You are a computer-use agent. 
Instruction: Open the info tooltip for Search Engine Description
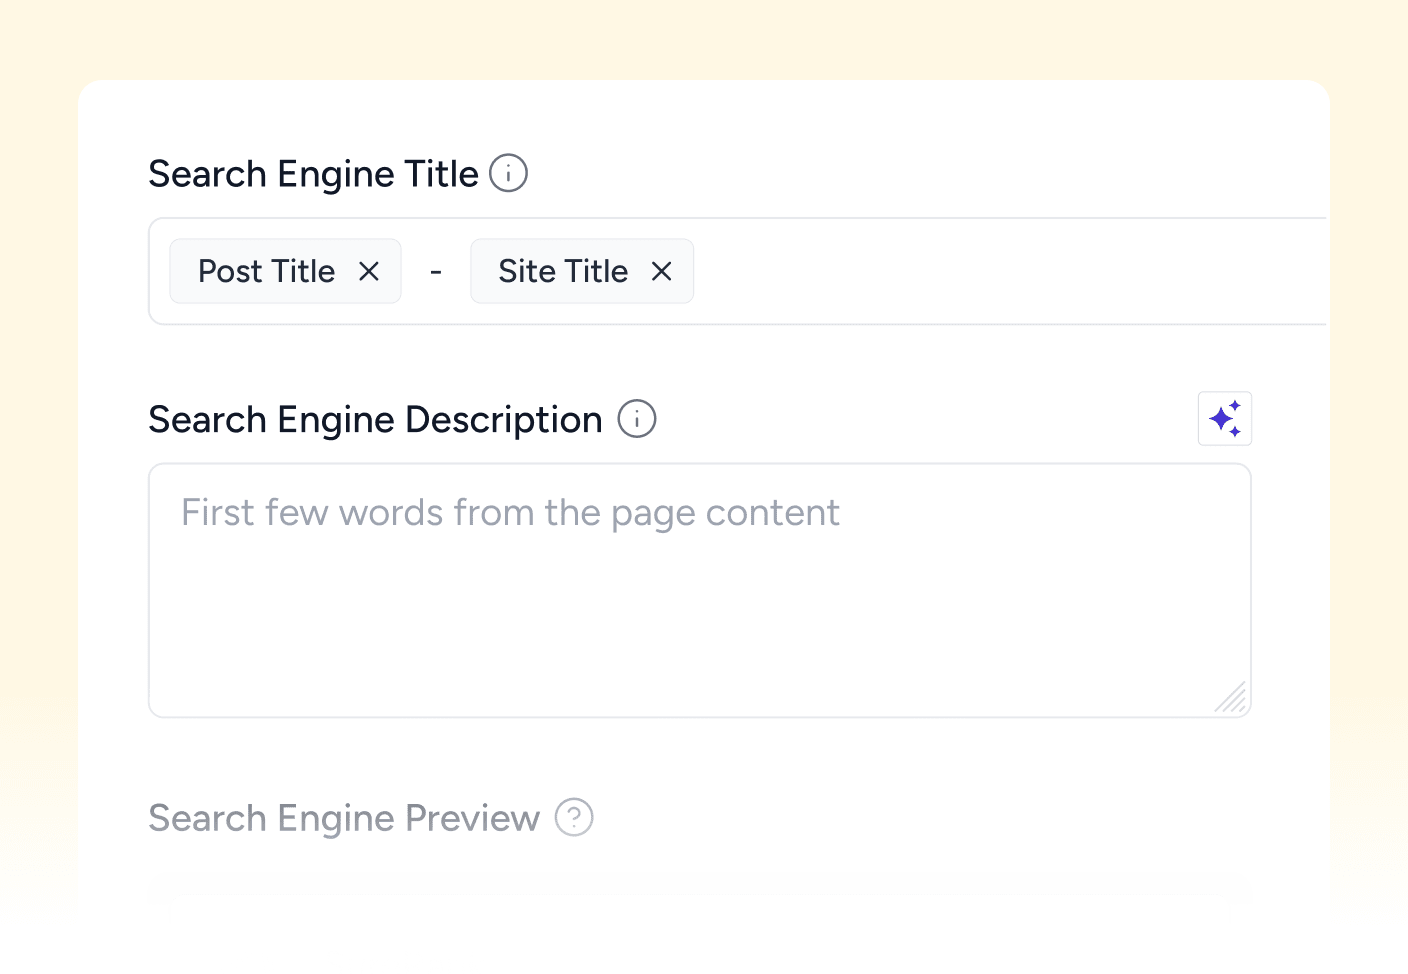[x=636, y=419]
